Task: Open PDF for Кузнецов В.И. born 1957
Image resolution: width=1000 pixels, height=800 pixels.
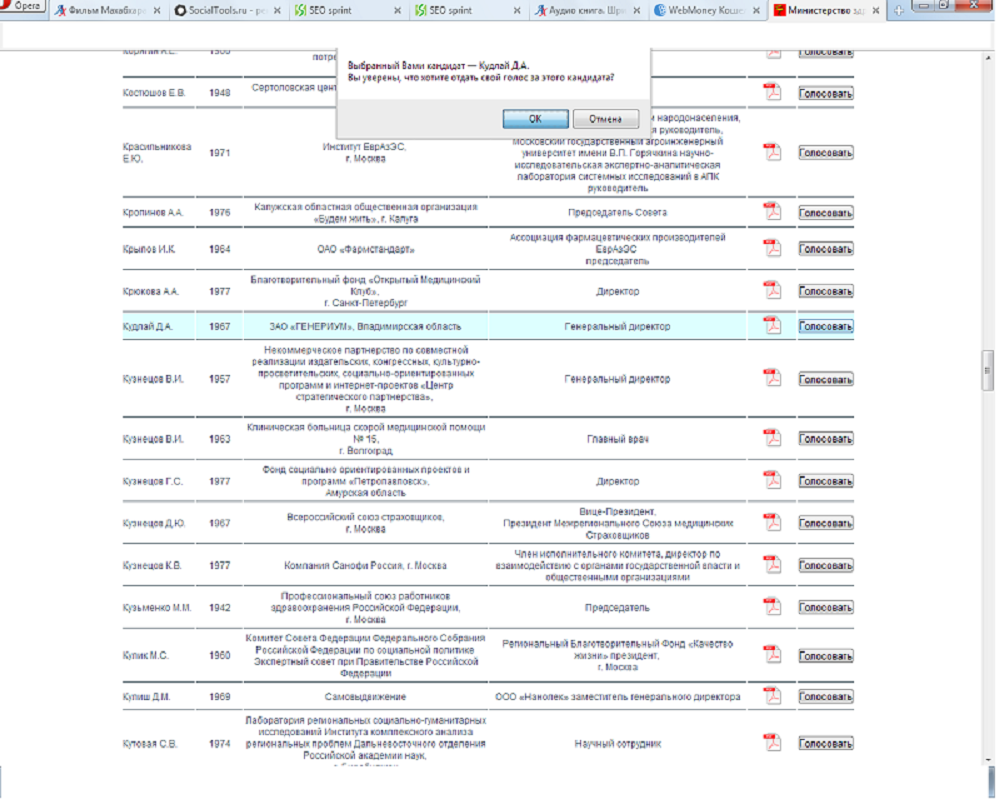Action: (x=772, y=378)
